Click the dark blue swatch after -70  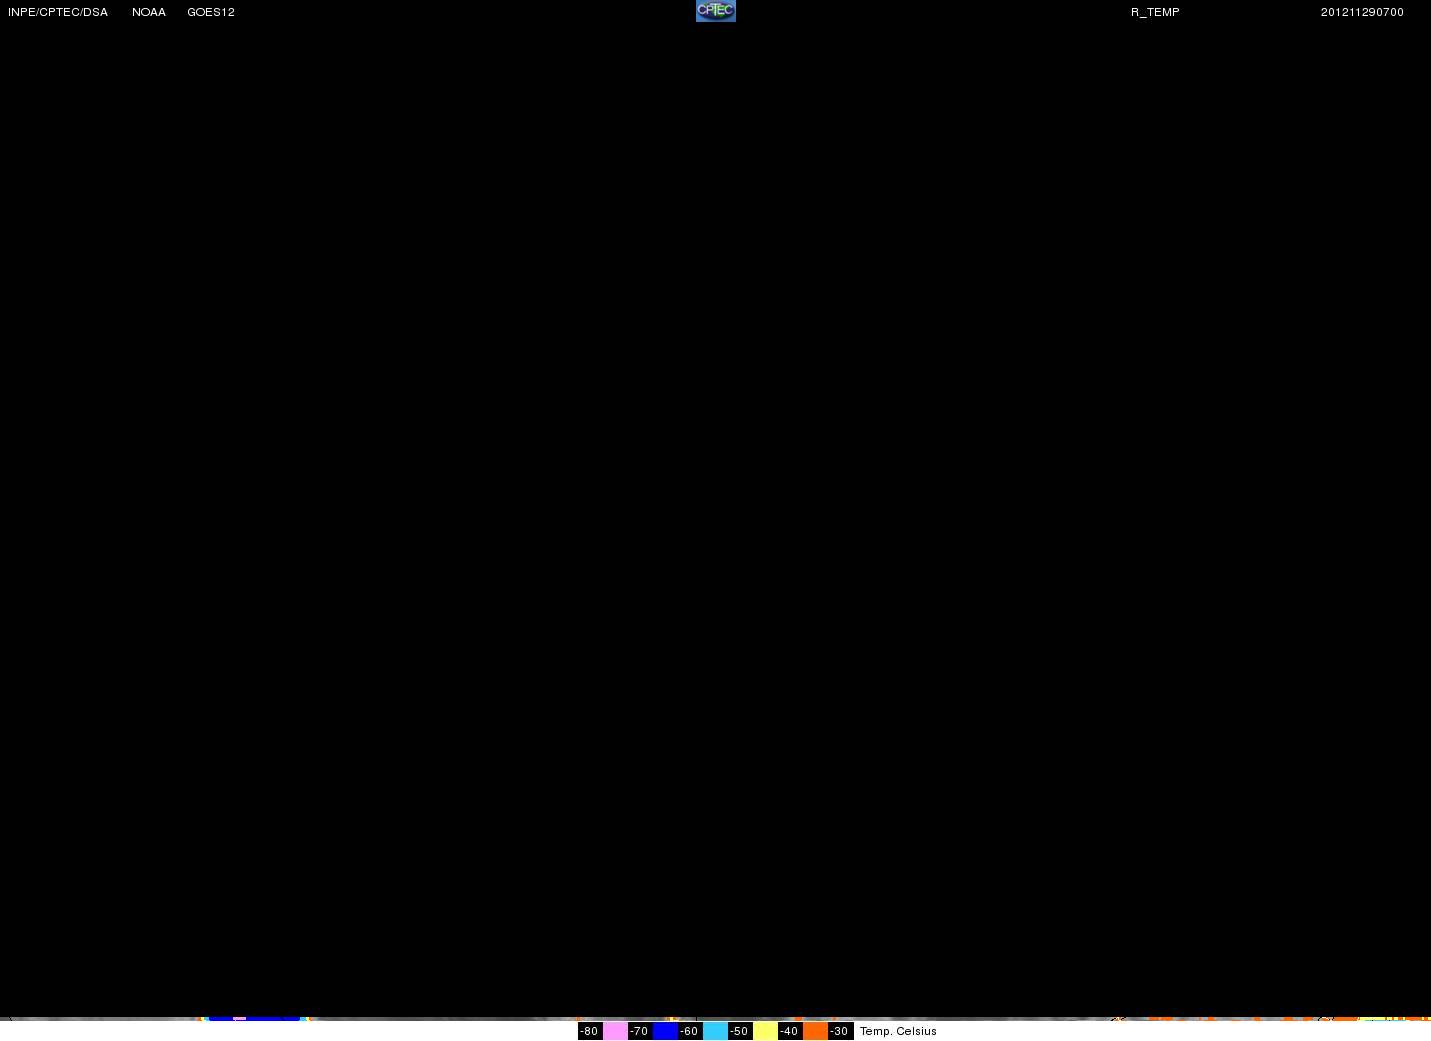coord(665,1031)
